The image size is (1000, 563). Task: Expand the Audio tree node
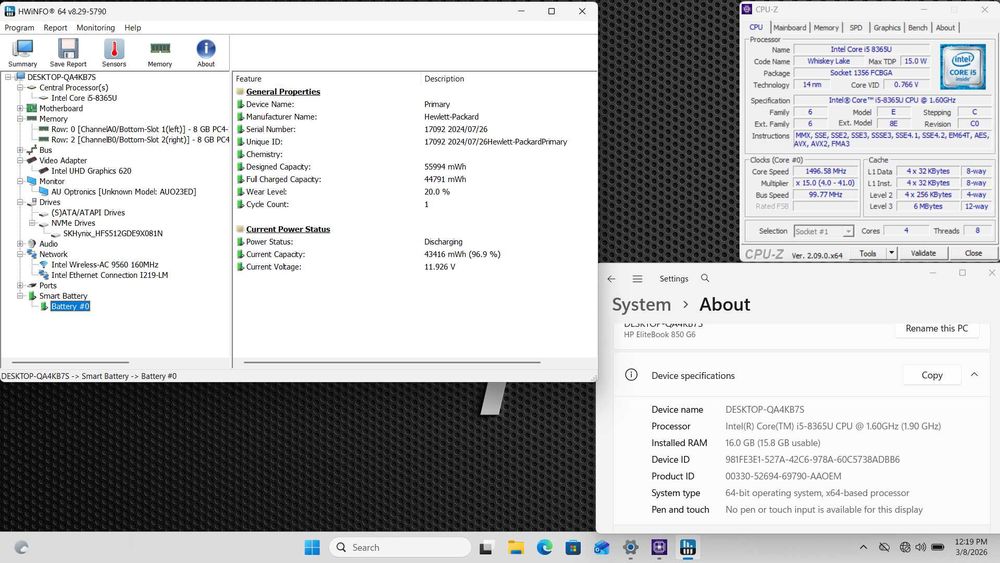(x=20, y=244)
